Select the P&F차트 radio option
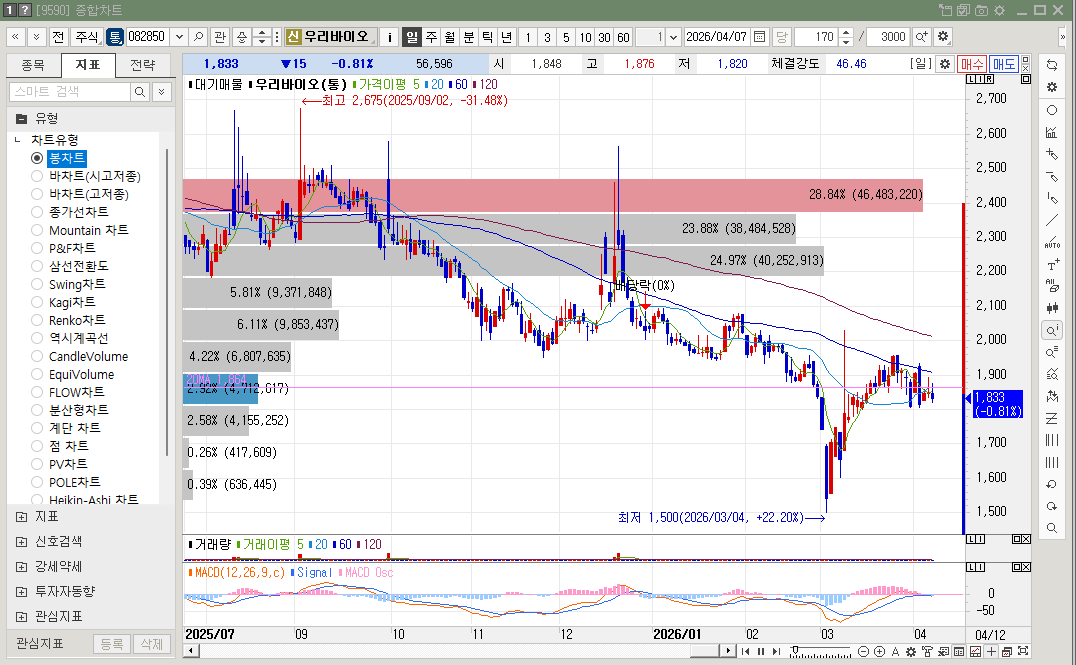Viewport: 1076px width, 665px height. point(37,248)
